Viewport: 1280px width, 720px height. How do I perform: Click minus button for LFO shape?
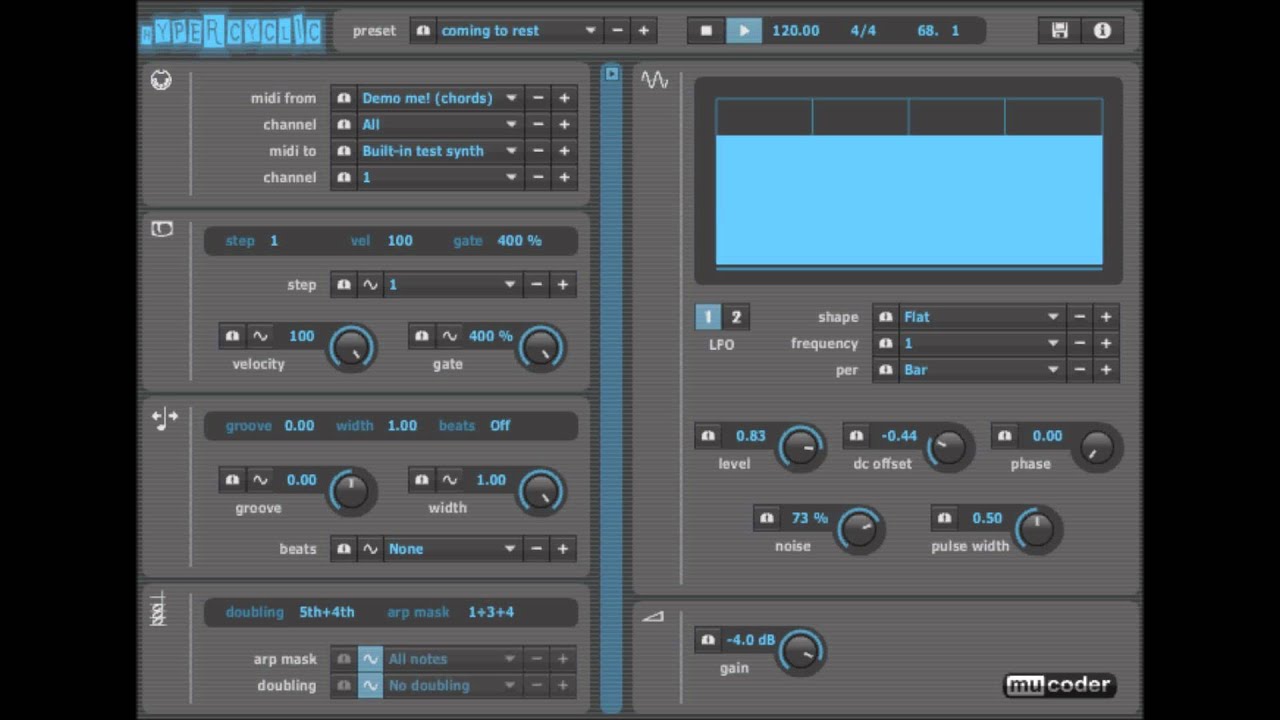pos(1080,317)
